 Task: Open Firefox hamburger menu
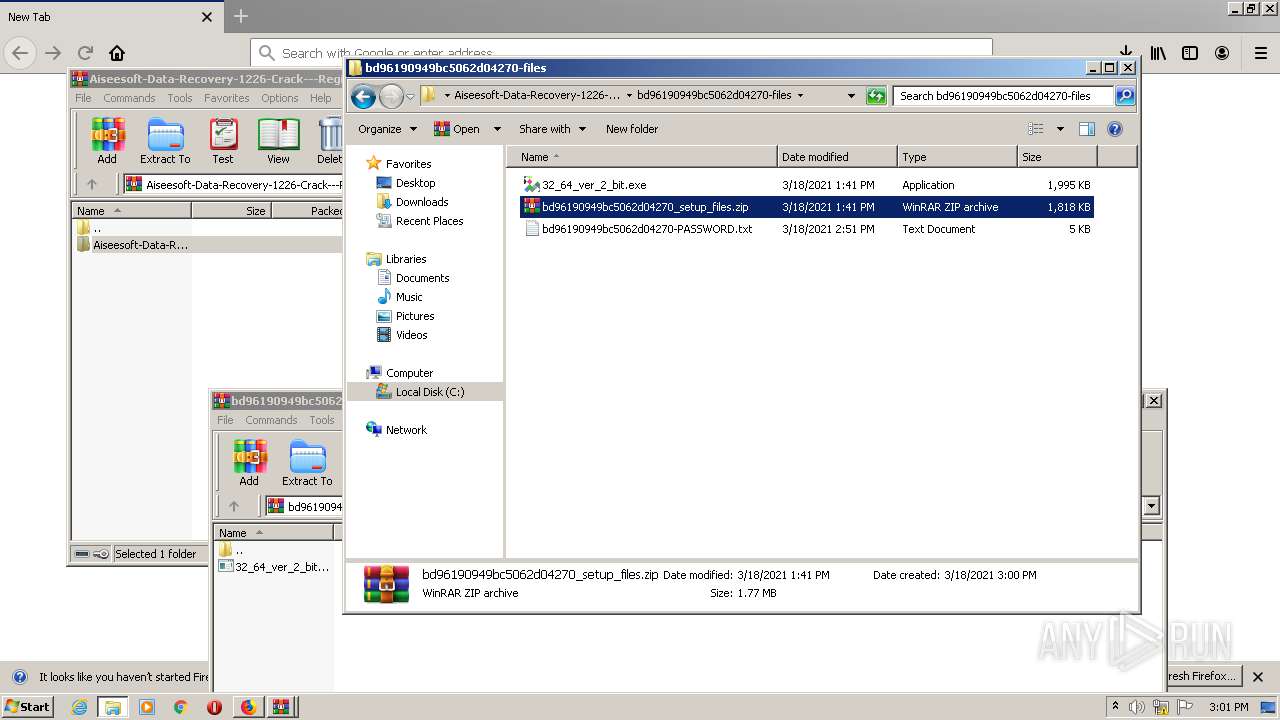[x=1261, y=53]
